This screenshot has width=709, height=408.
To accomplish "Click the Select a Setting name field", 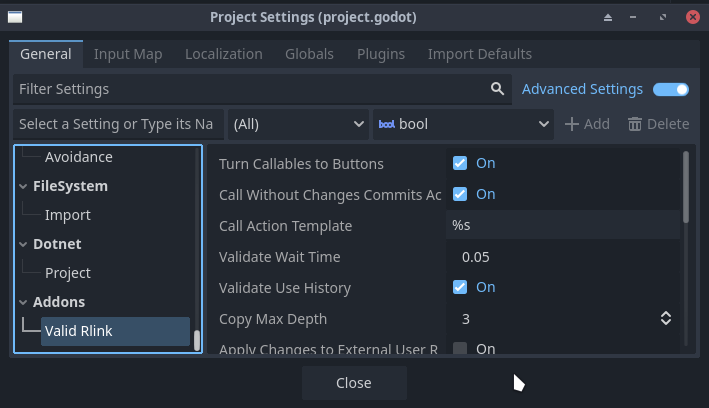I will pos(118,124).
